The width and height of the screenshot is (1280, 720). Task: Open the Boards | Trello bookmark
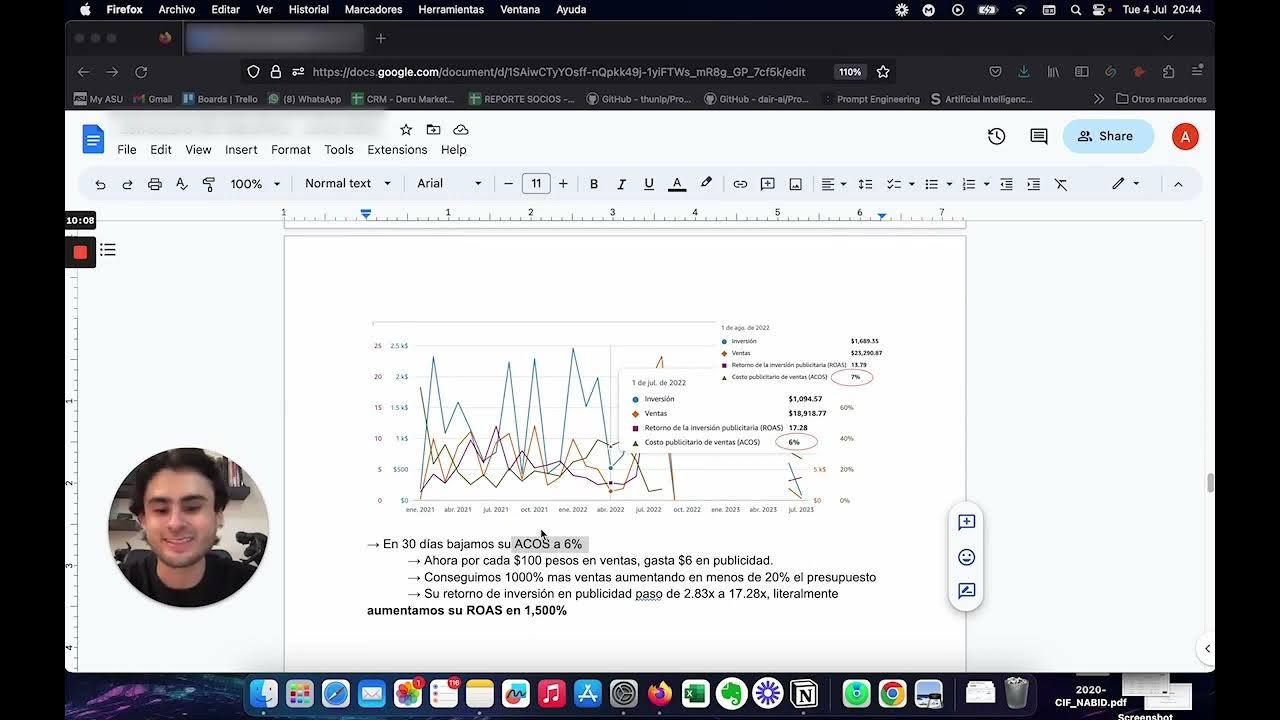tap(219, 99)
